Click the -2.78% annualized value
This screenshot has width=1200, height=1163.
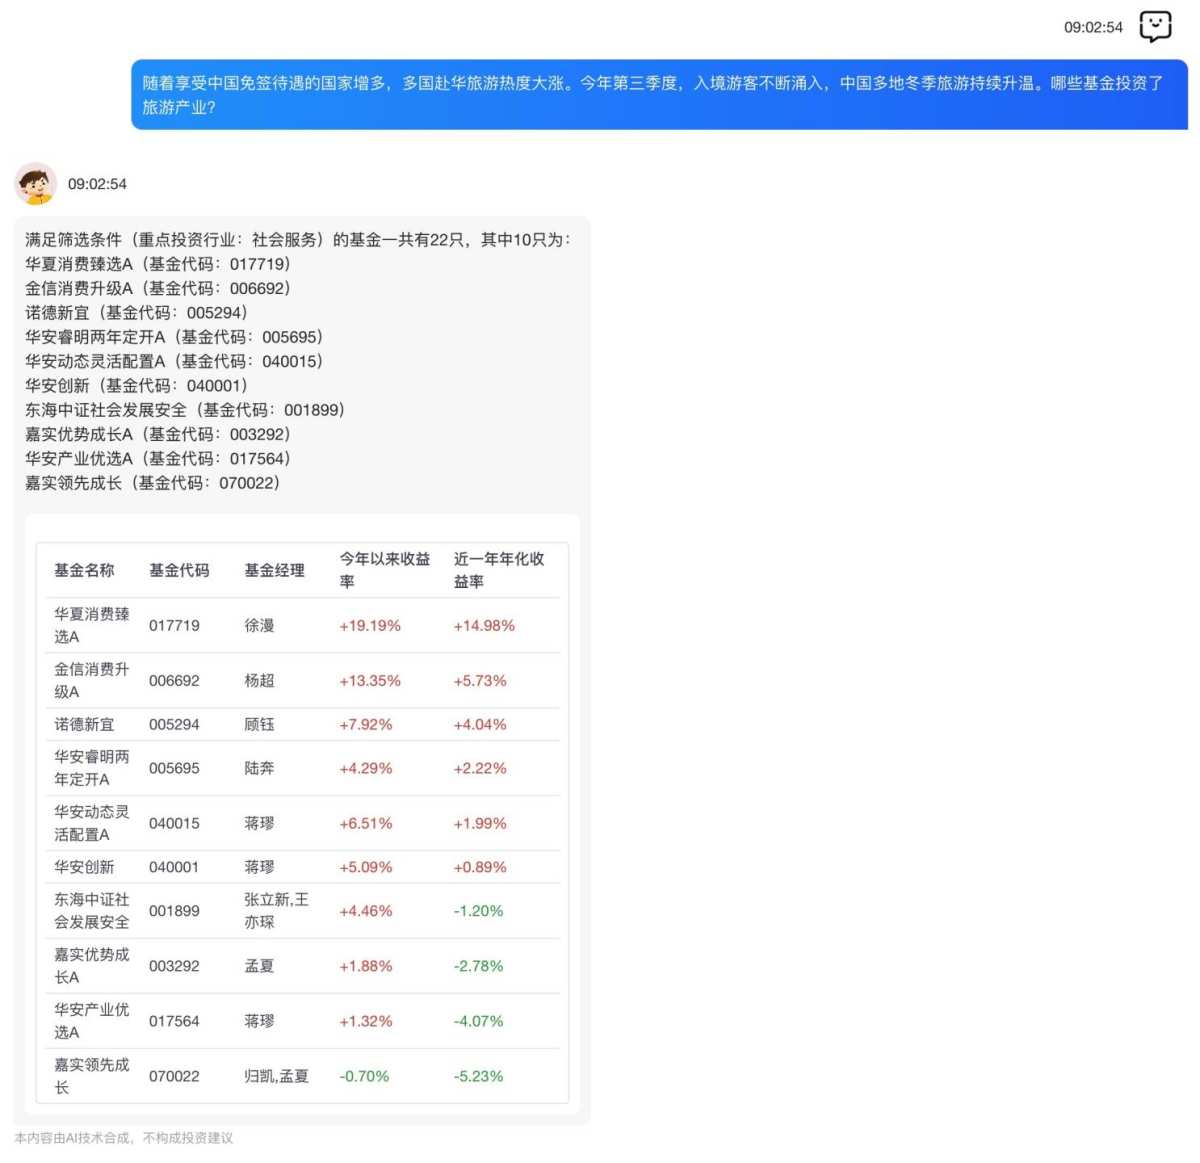click(479, 967)
